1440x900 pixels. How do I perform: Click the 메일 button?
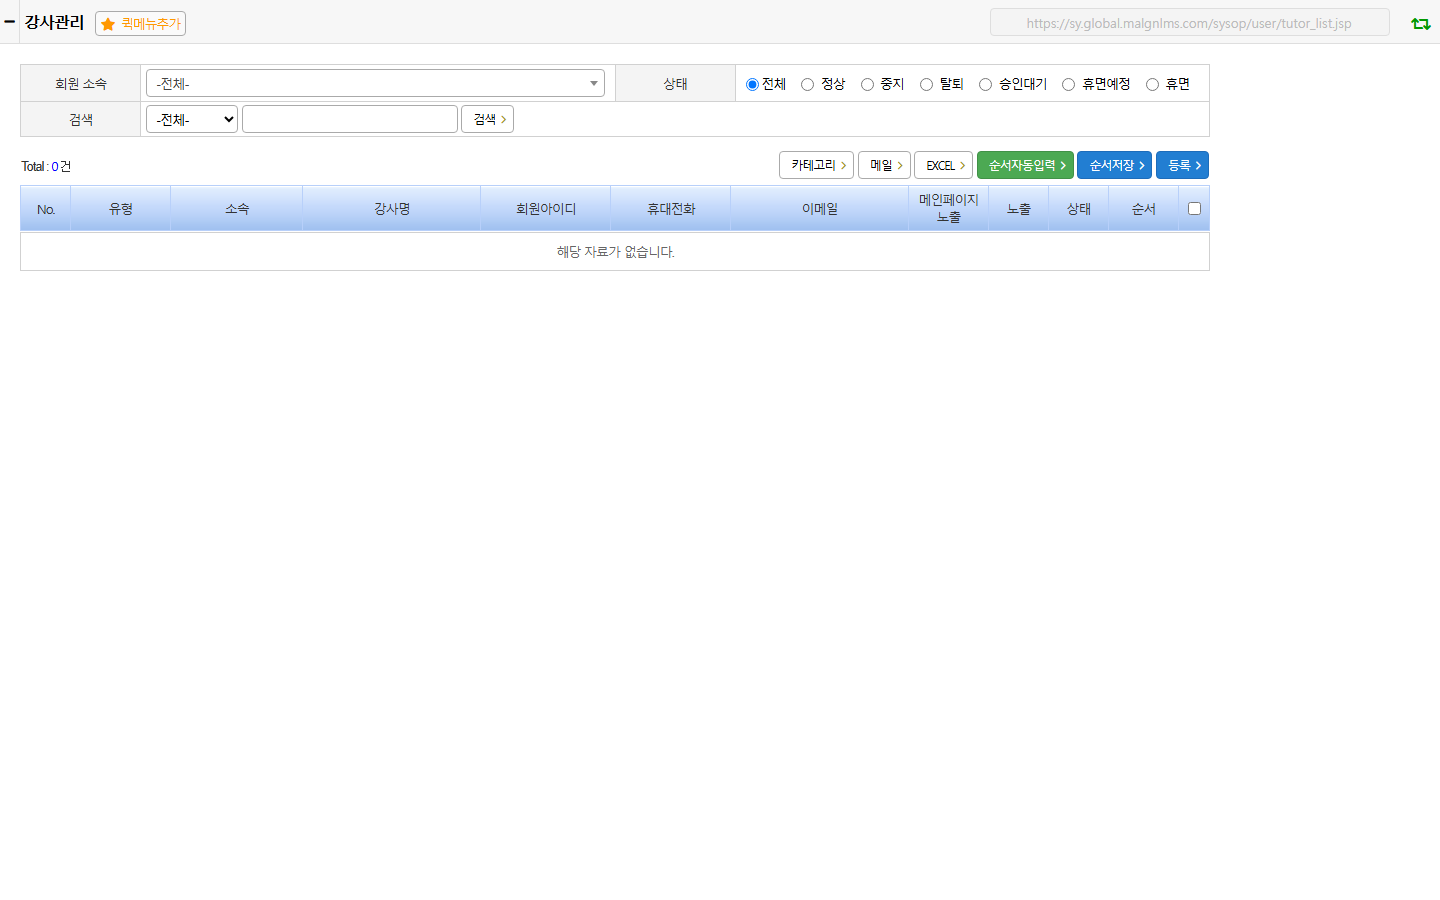pos(884,165)
